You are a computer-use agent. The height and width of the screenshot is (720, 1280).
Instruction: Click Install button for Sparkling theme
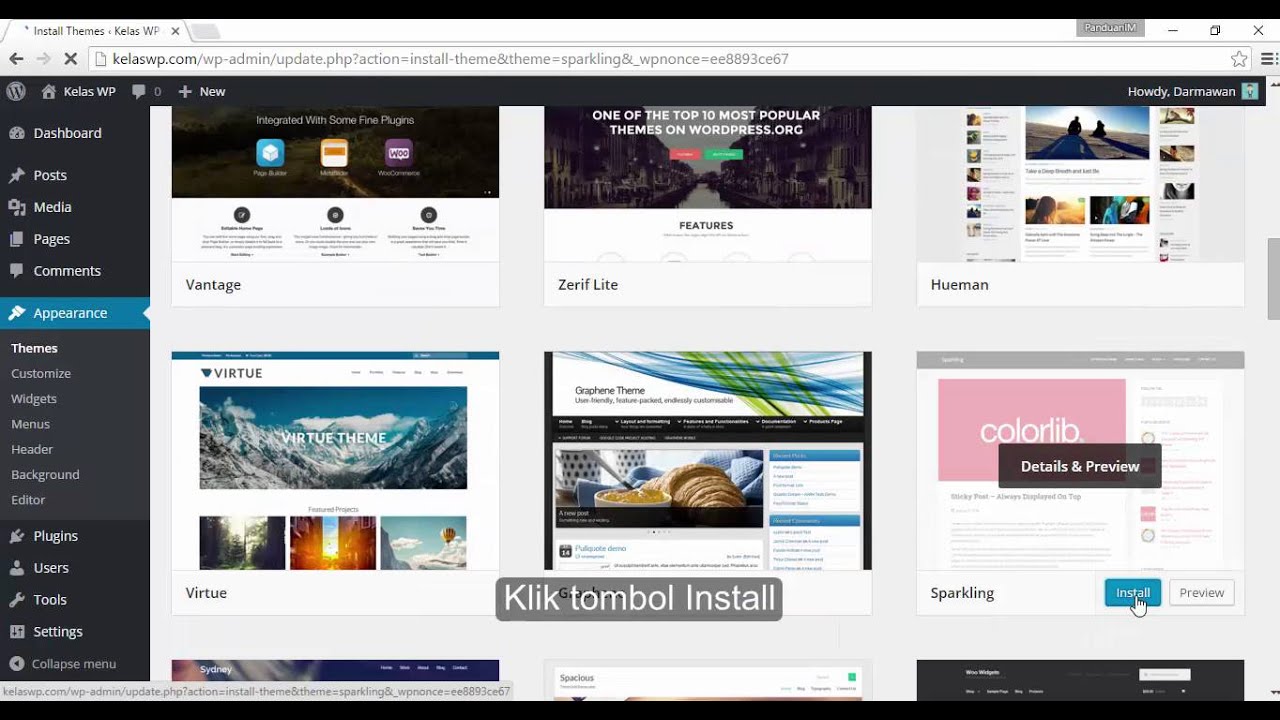coord(1133,593)
